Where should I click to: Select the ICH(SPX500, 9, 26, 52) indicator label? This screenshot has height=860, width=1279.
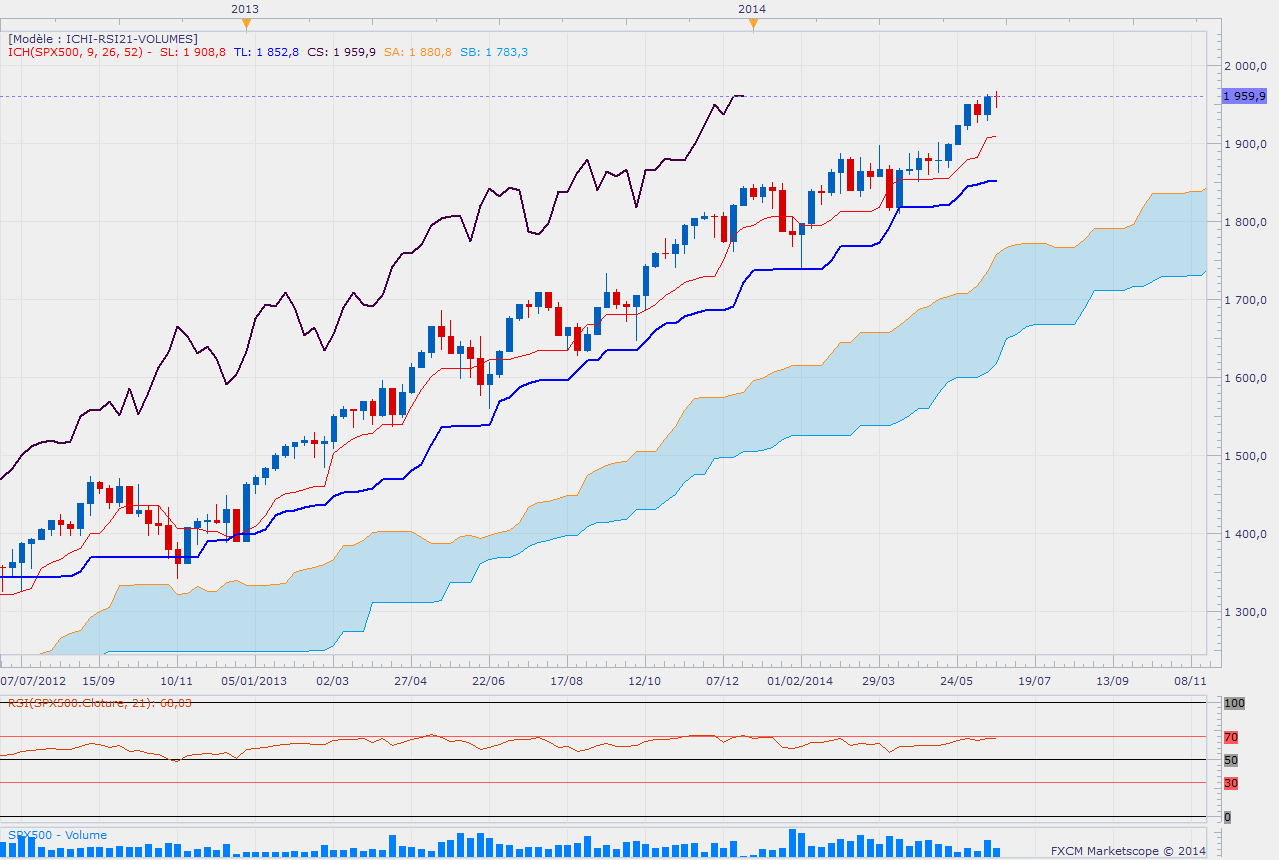point(75,52)
